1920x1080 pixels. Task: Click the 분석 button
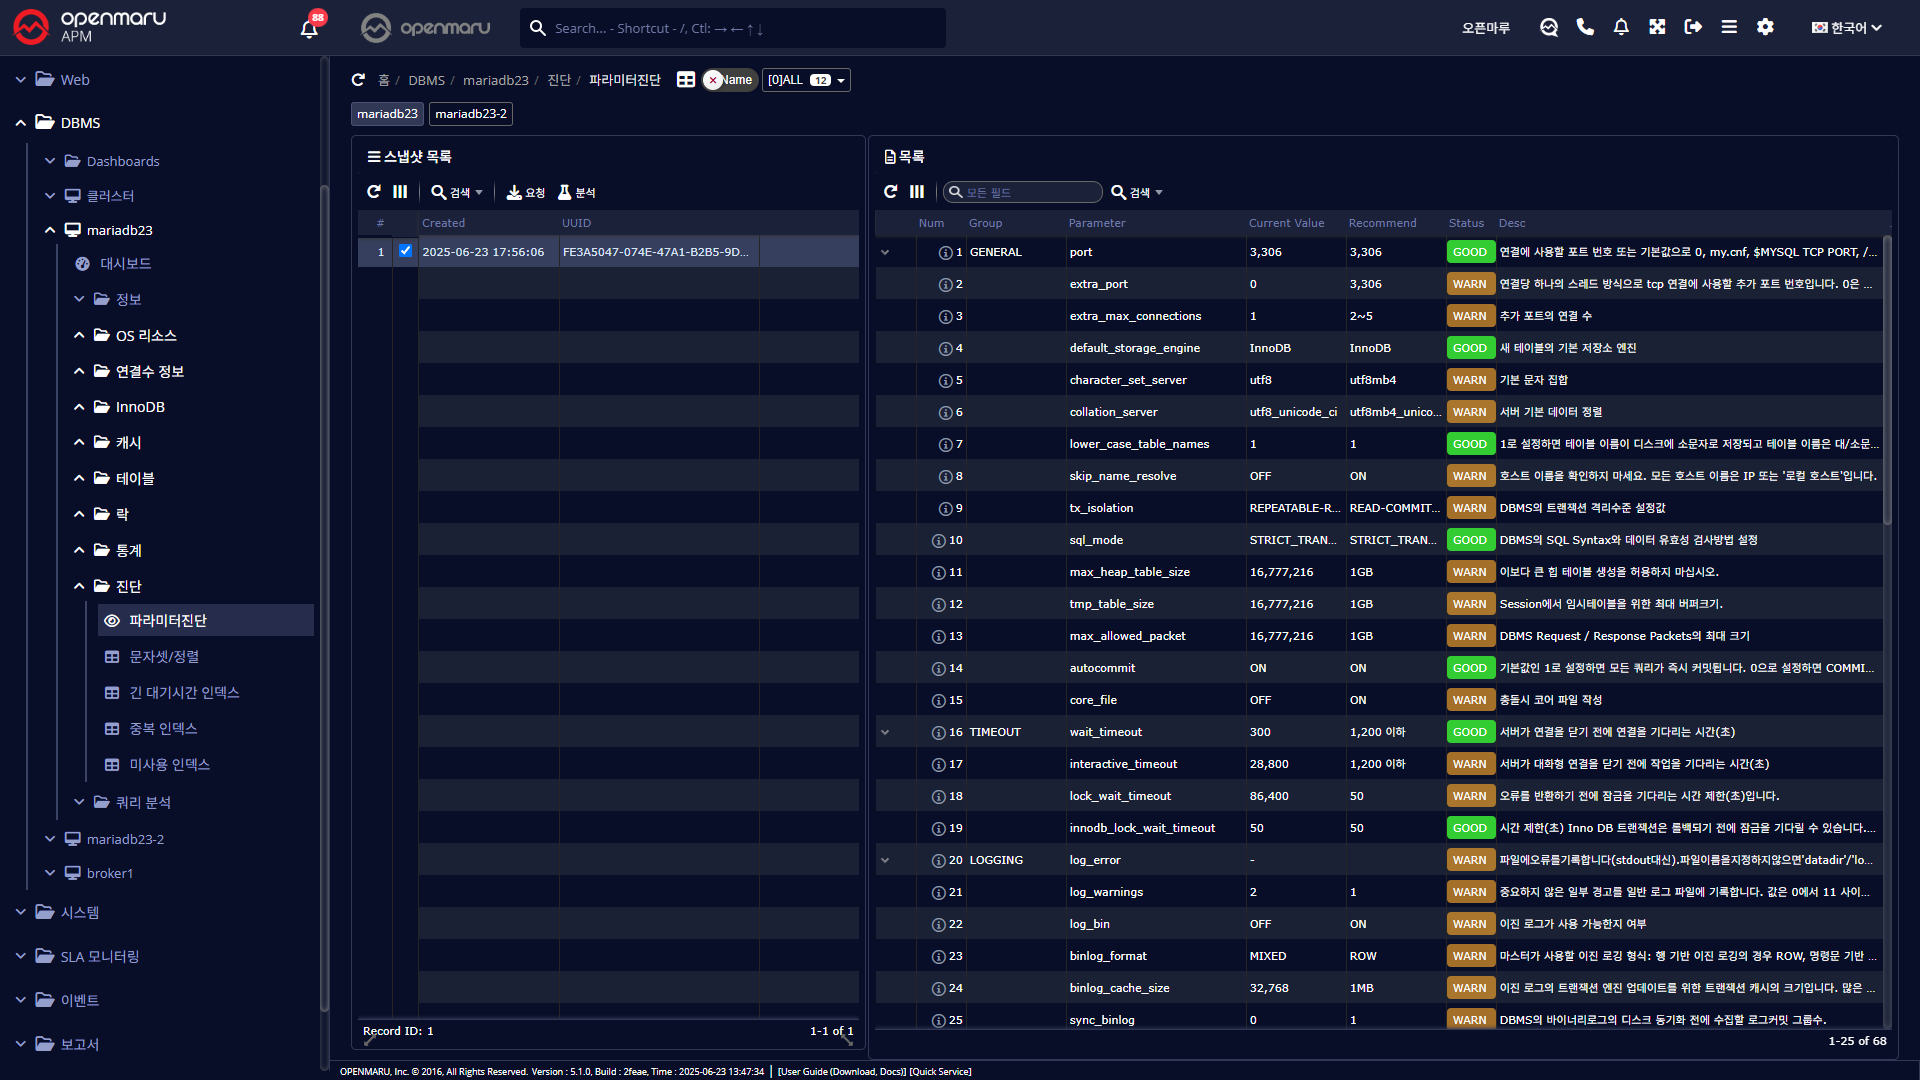pyautogui.click(x=577, y=192)
